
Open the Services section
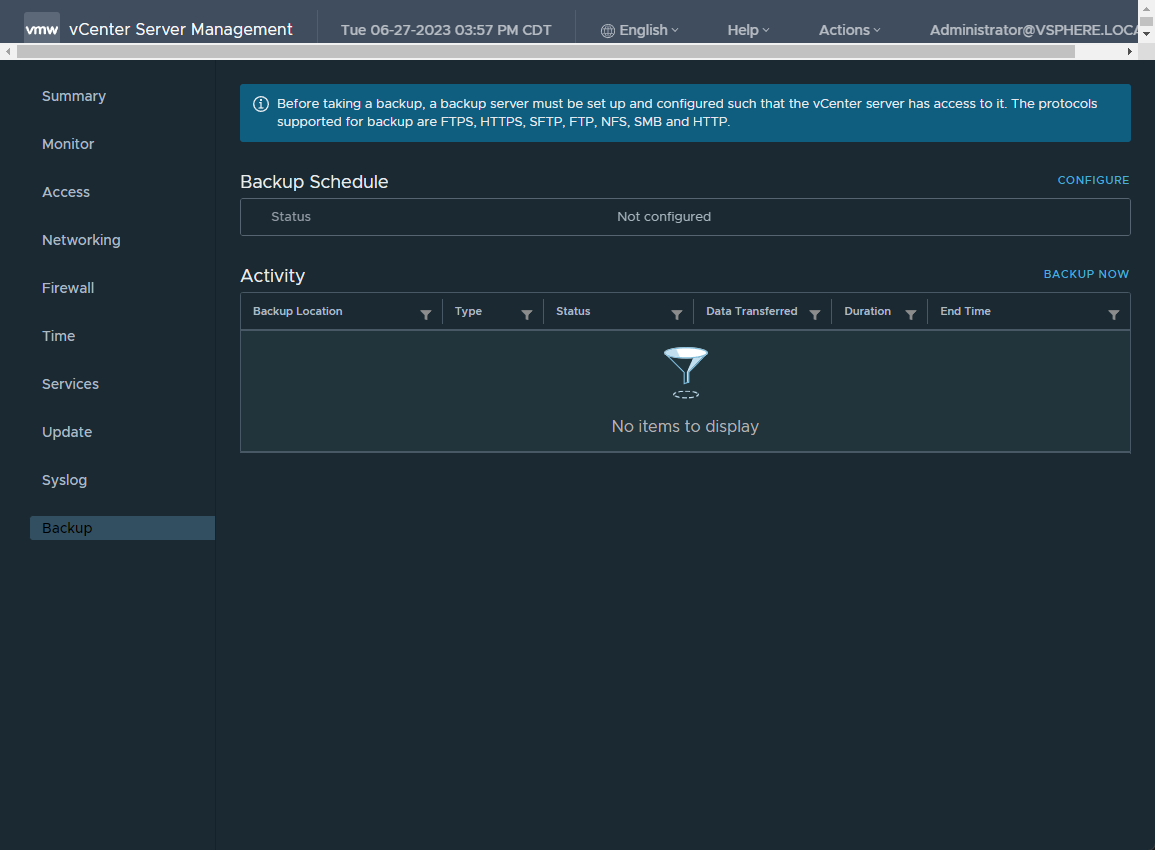pyautogui.click(x=70, y=384)
